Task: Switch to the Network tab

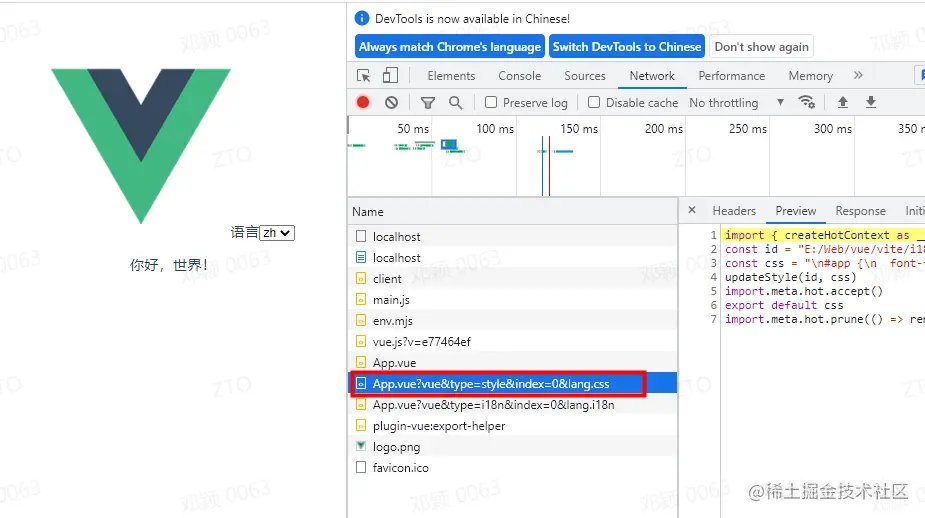Action: (652, 76)
